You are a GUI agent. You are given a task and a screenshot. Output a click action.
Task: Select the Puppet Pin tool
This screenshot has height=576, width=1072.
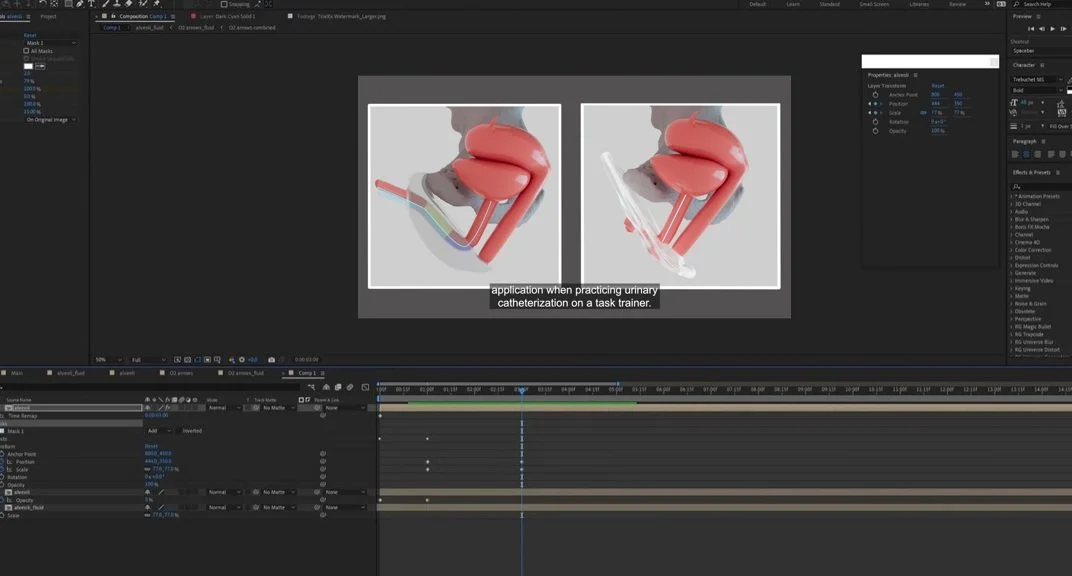coord(157,4)
